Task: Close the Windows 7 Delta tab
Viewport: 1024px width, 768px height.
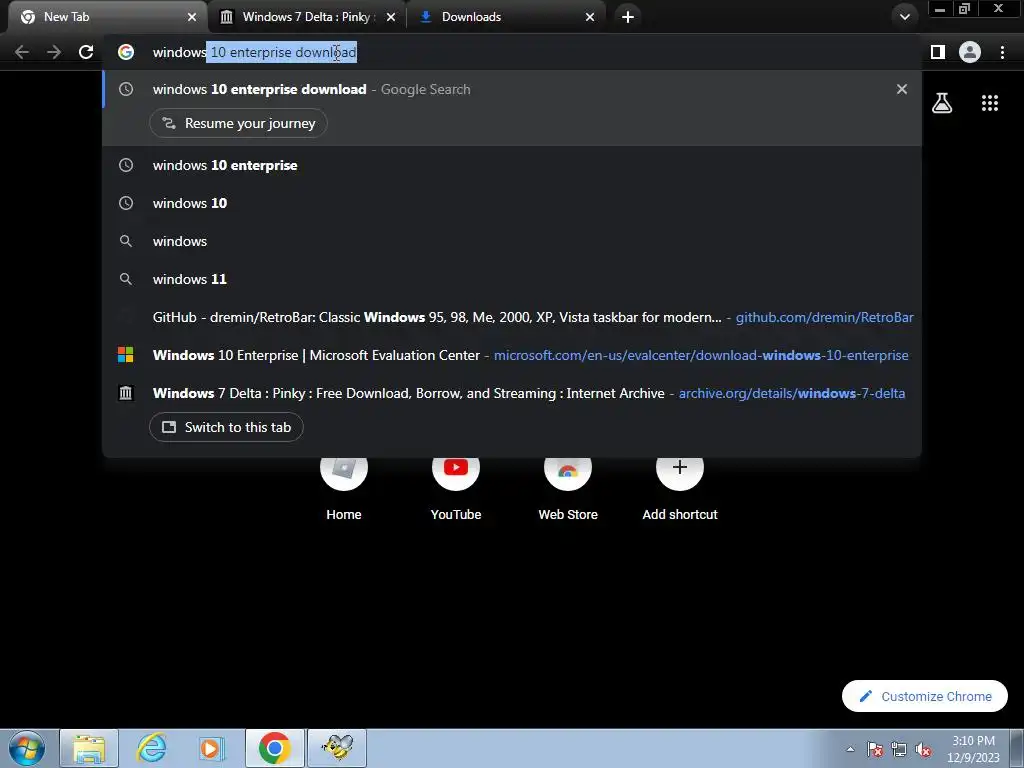Action: [x=391, y=17]
